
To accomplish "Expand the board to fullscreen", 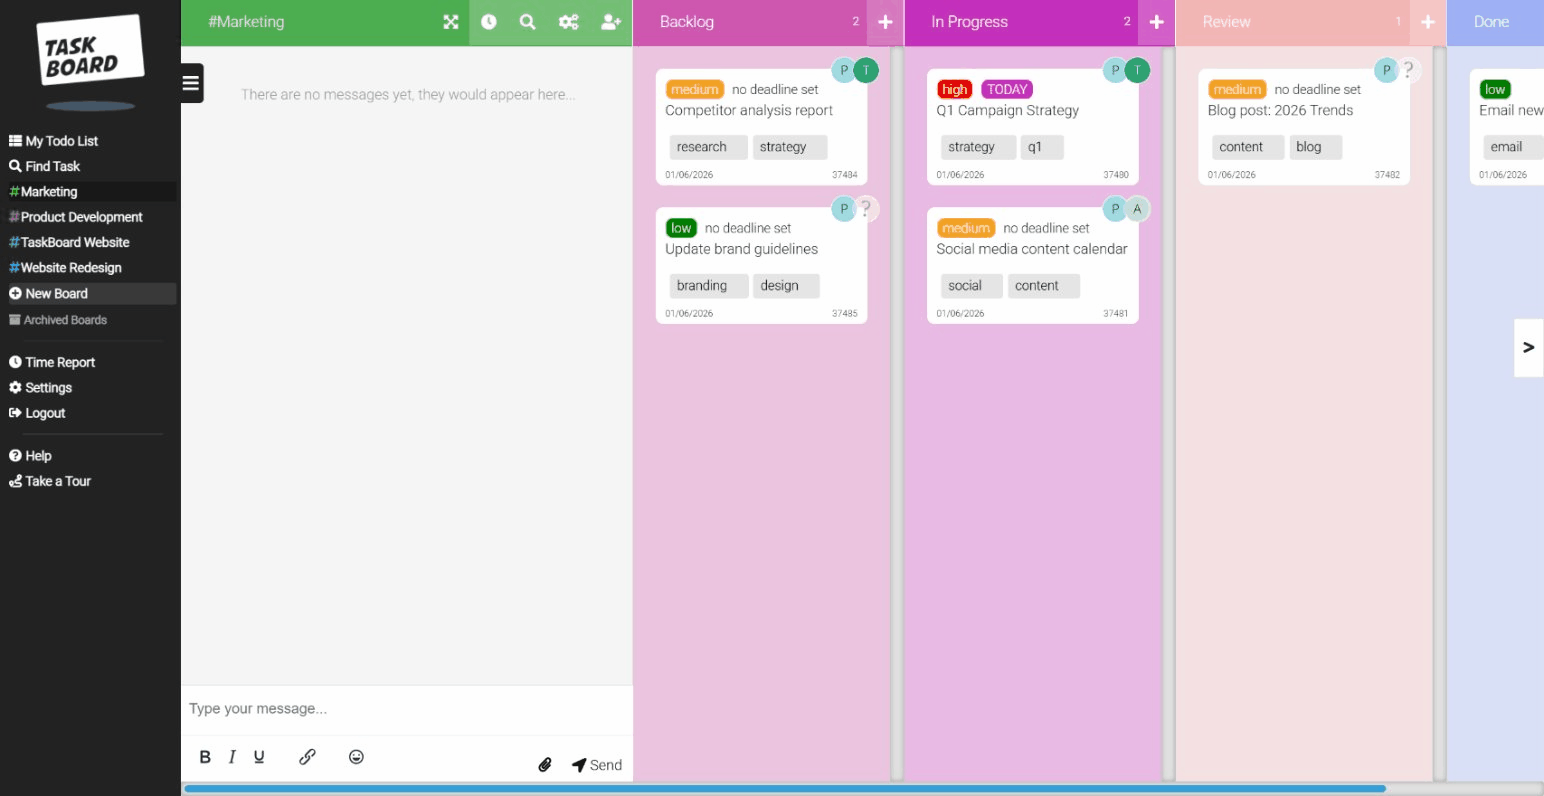I will coord(449,21).
